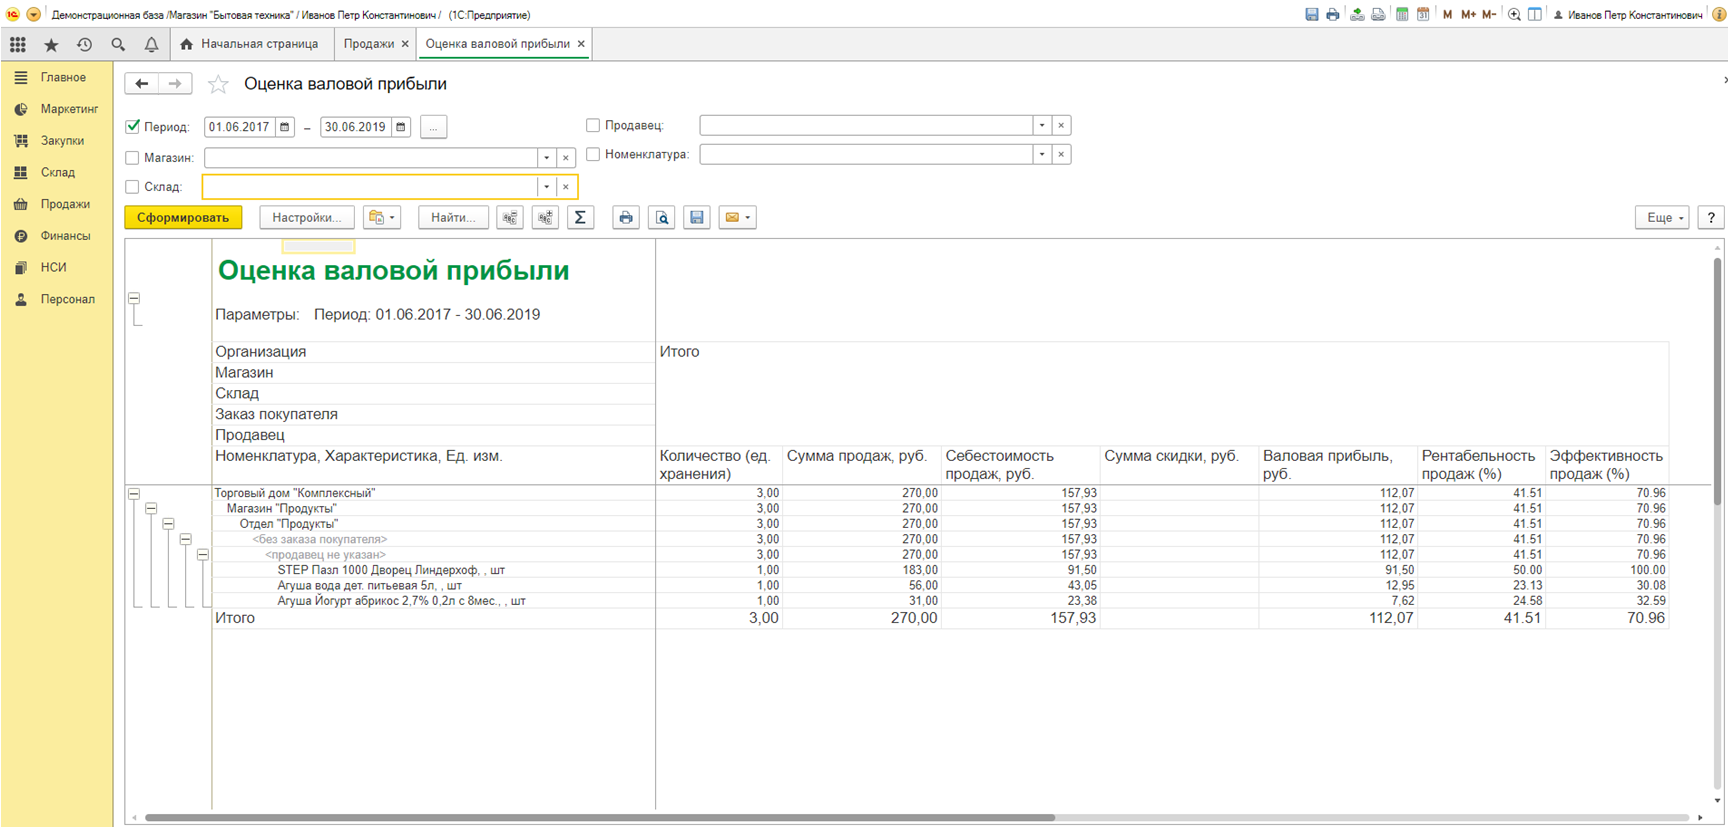
Task: Save report with the diskette icon
Action: (x=697, y=218)
